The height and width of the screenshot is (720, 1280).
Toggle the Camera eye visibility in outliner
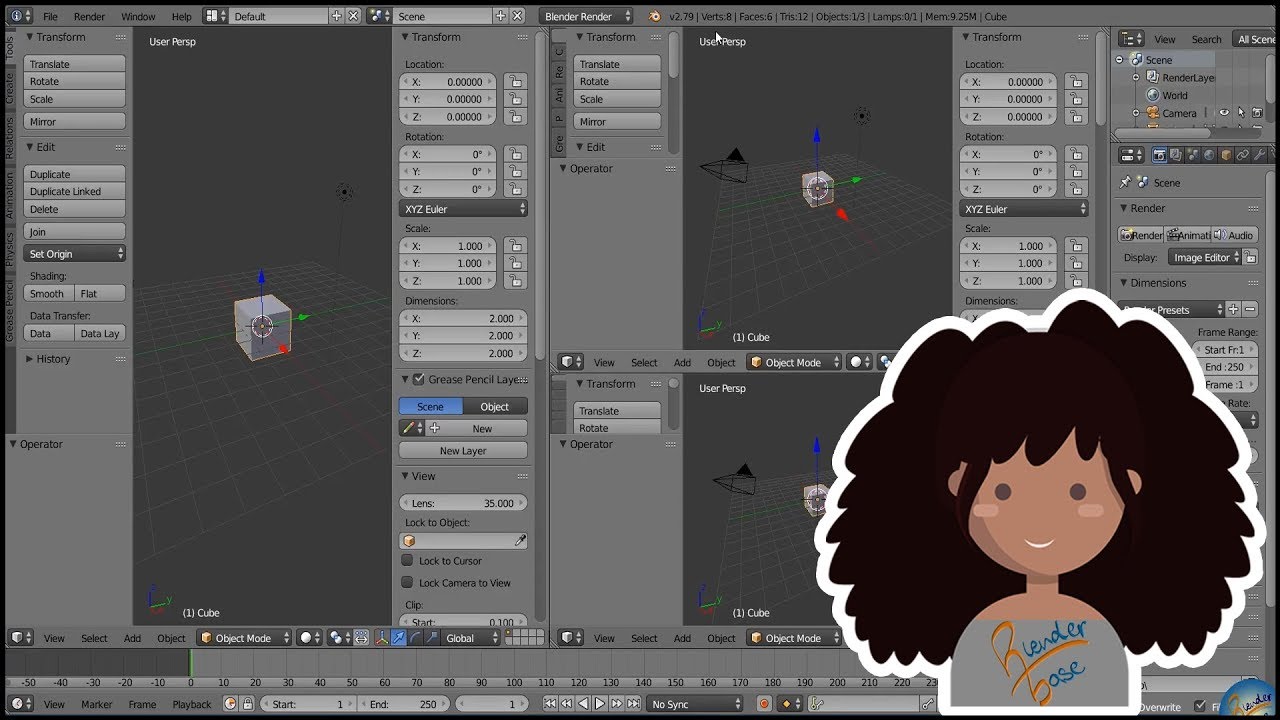(x=1224, y=113)
